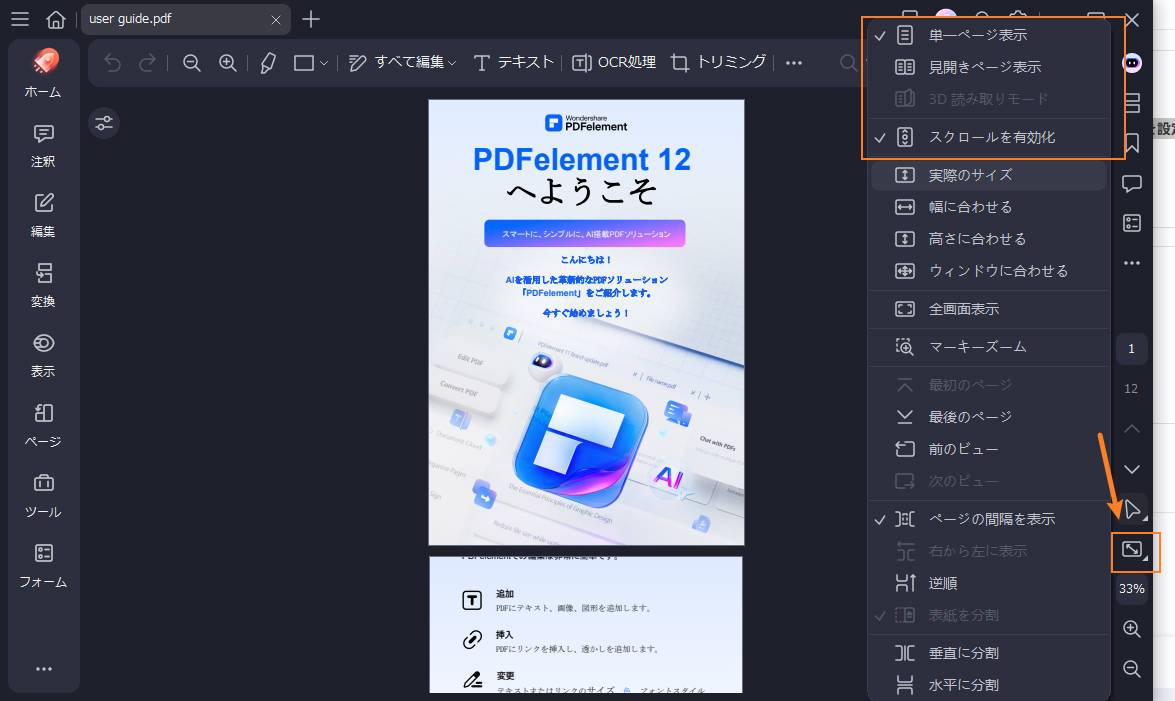Start OCR処理 on the document
This screenshot has width=1175, height=701.
pyautogui.click(x=614, y=62)
